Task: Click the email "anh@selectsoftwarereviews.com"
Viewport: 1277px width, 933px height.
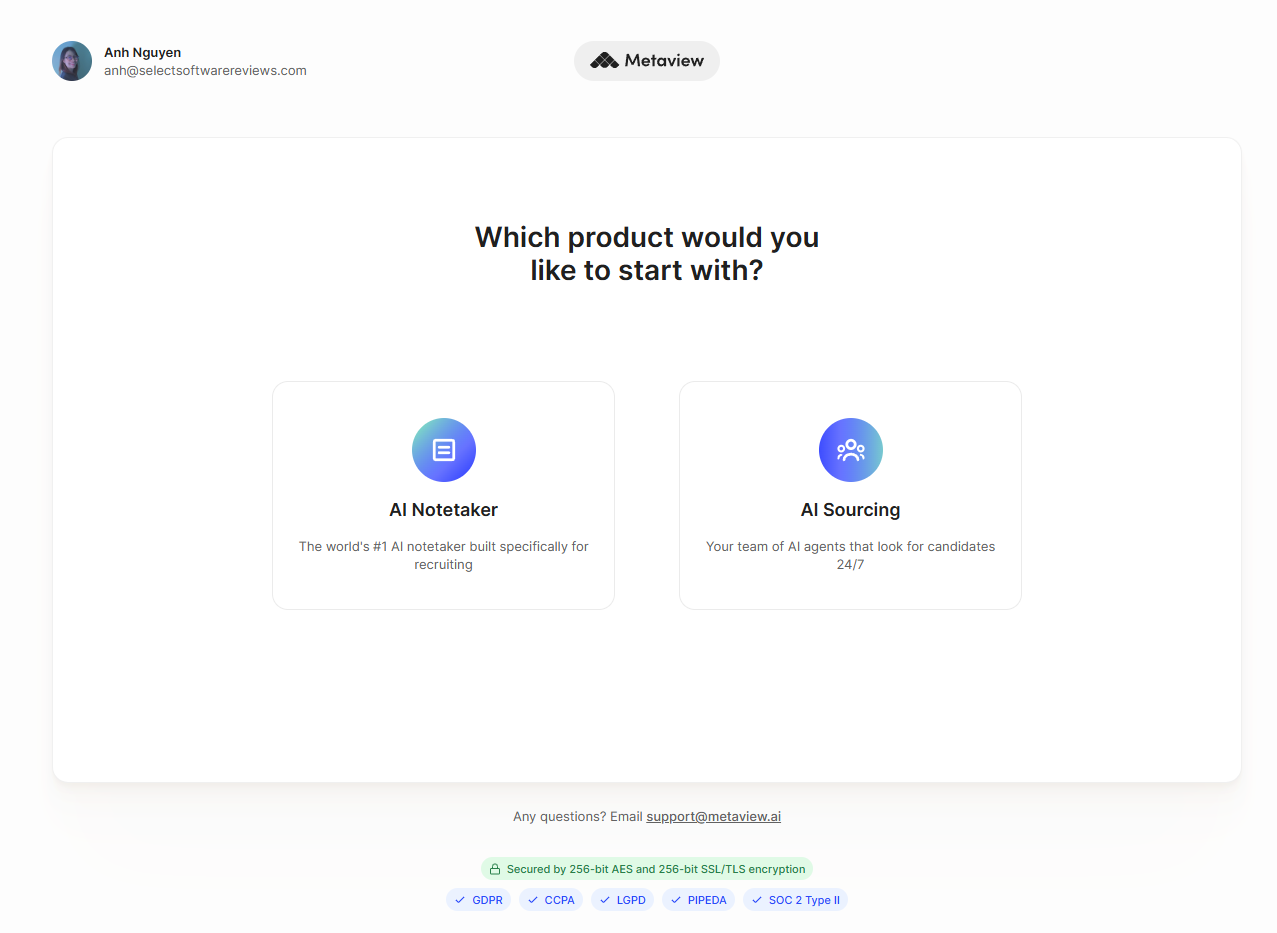Action: (x=205, y=71)
